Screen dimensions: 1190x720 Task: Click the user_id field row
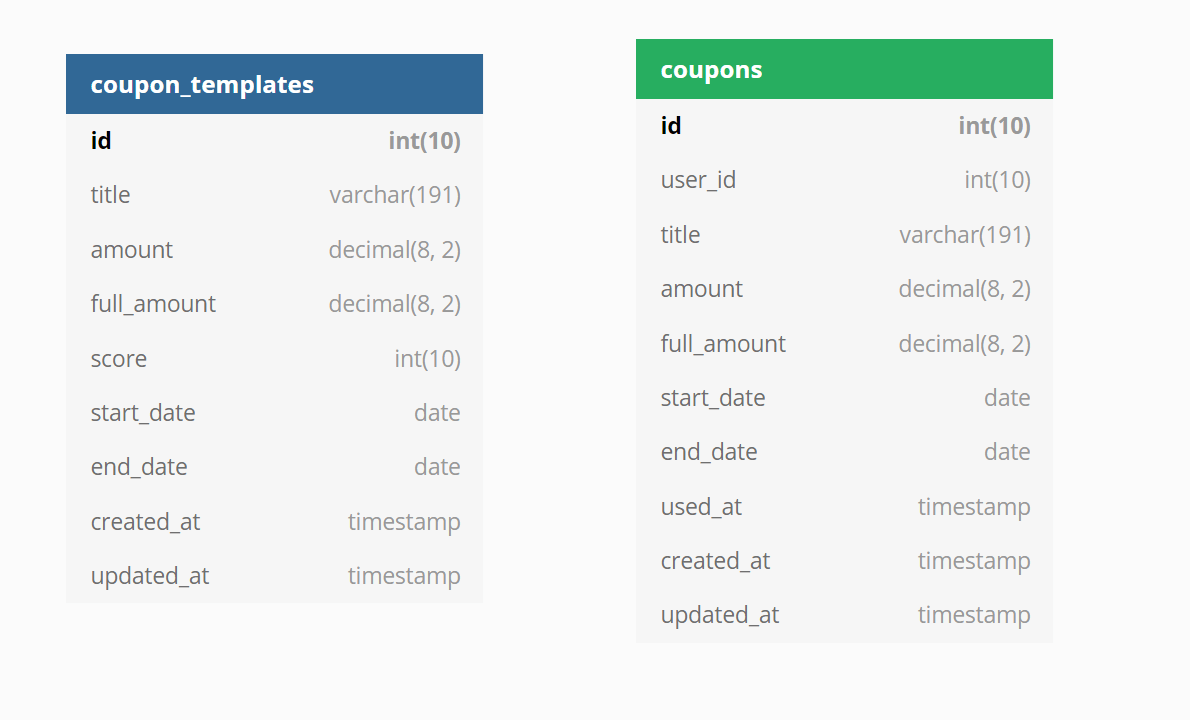coord(844,180)
